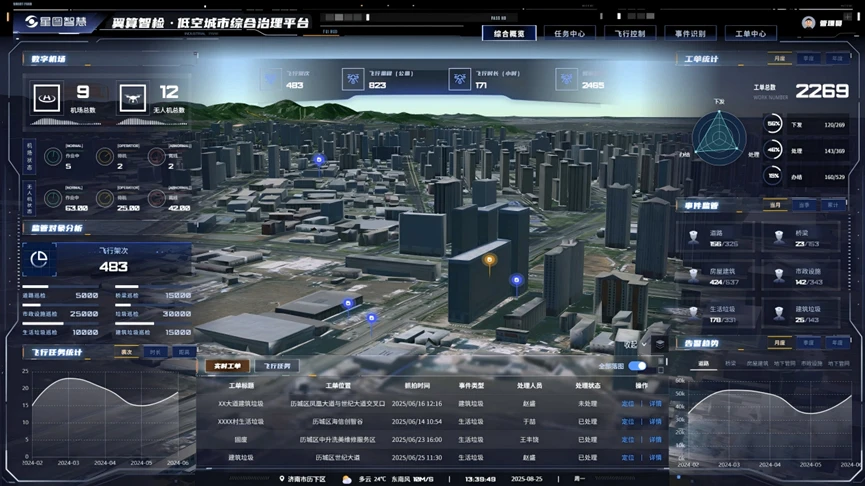The image size is (865, 486).
Task: Click the 道路 event monitoring icon
Action: (693, 237)
